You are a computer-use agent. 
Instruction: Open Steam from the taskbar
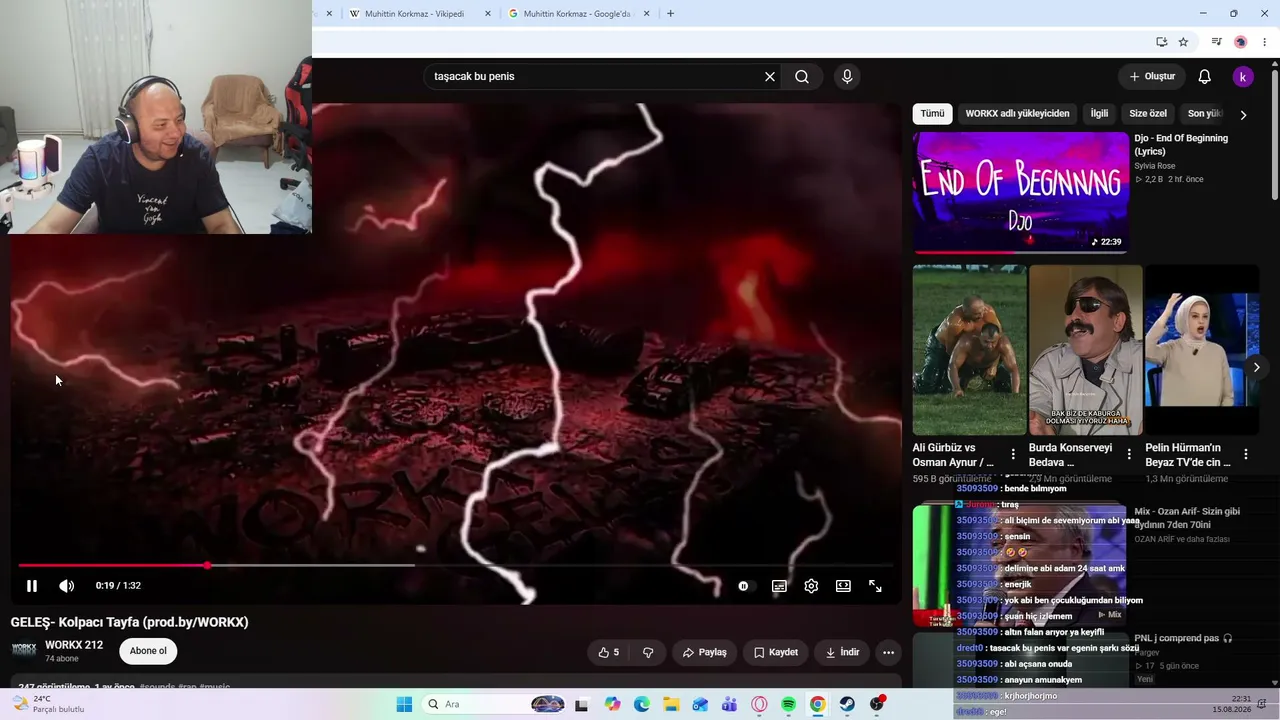[x=847, y=704]
